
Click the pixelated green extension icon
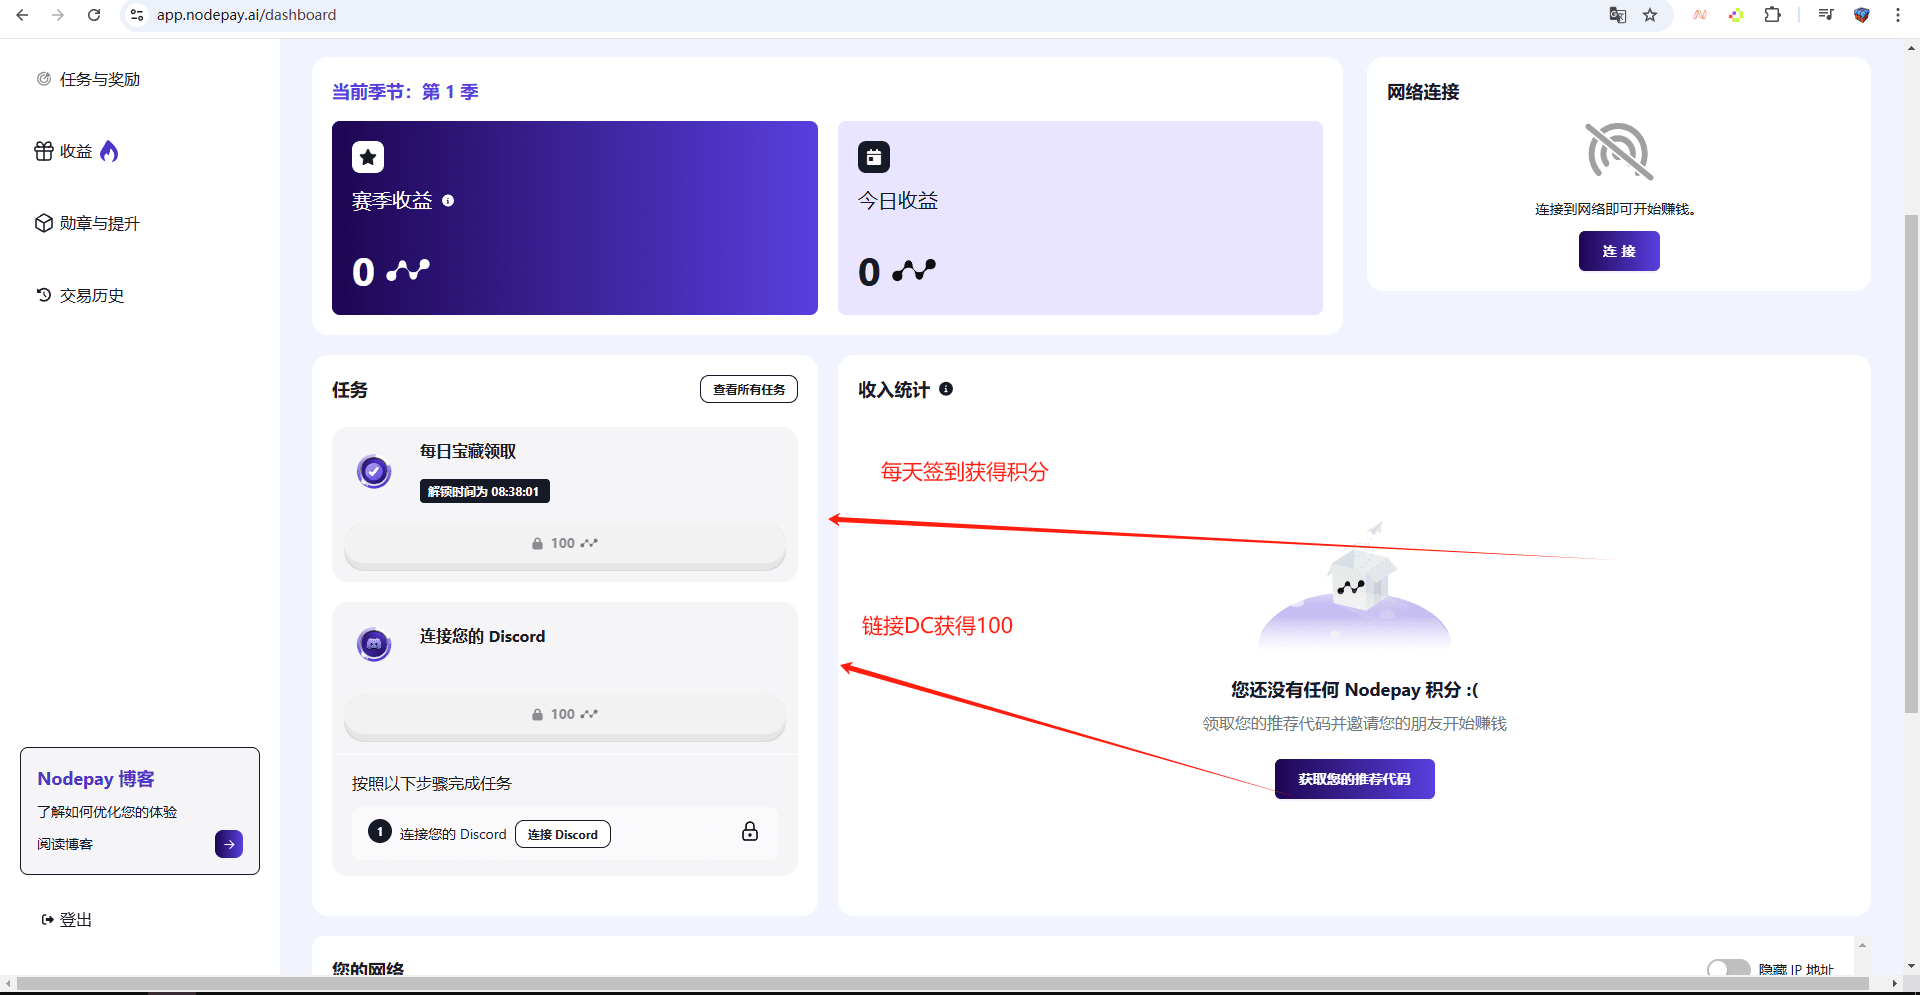(1736, 15)
